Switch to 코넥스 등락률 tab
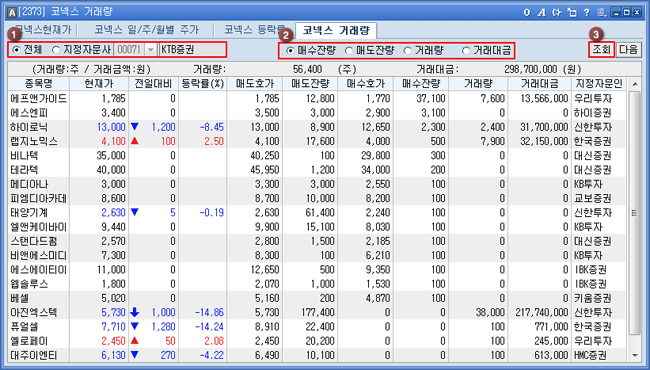 (255, 30)
